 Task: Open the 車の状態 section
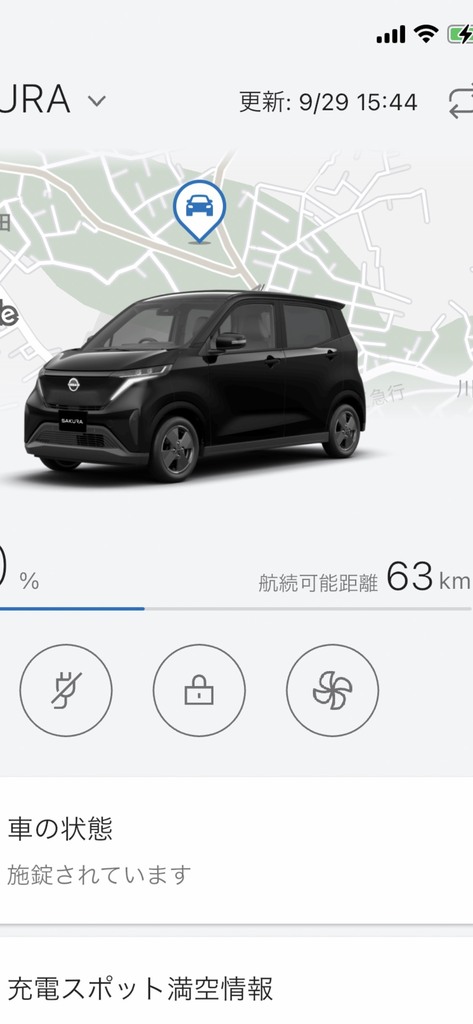236,850
